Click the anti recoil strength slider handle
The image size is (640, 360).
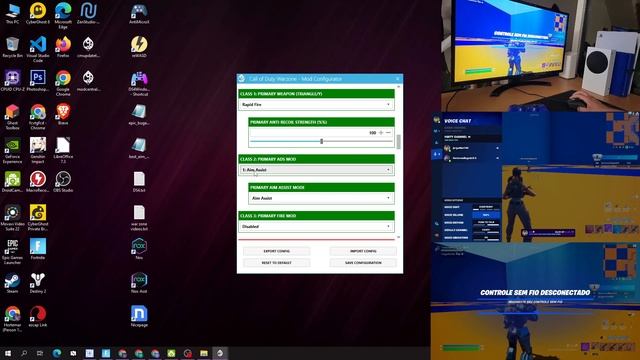click(x=322, y=141)
